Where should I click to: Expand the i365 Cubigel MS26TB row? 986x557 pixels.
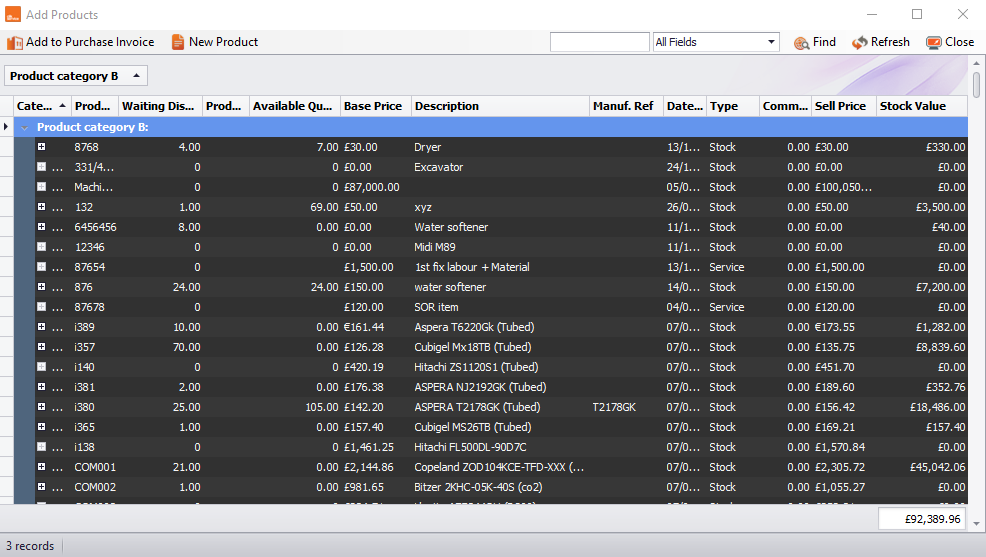tap(42, 427)
